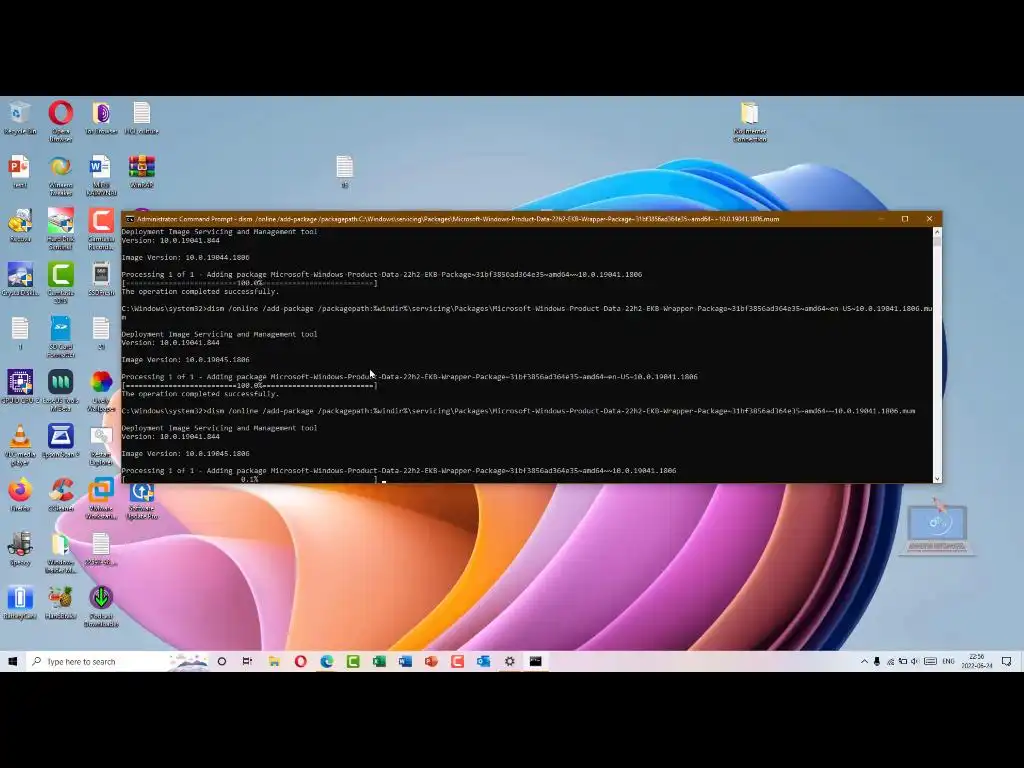Switch to Command Prompt taskbar button
The image size is (1024, 768).
[x=536, y=661]
